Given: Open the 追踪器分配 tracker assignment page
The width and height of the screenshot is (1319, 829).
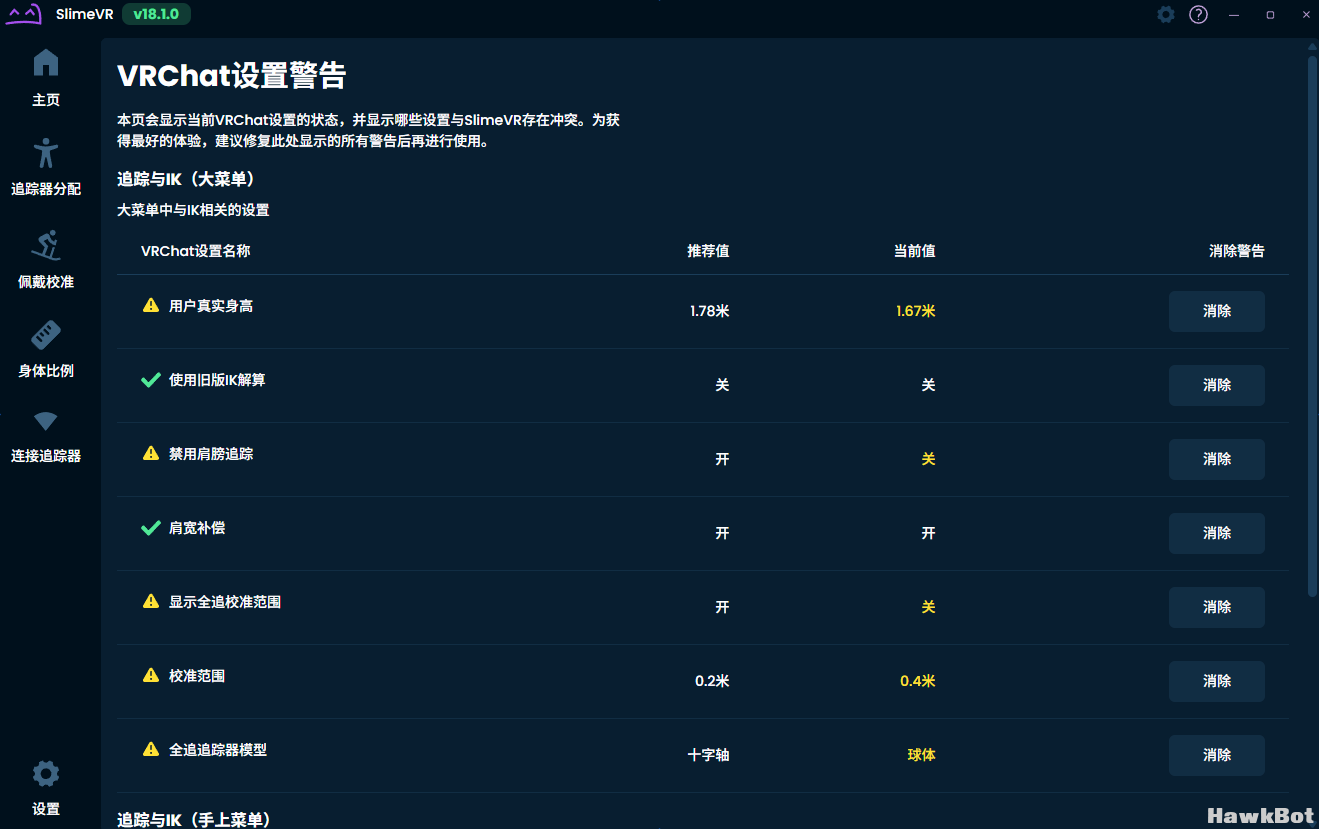Looking at the screenshot, I should (46, 167).
